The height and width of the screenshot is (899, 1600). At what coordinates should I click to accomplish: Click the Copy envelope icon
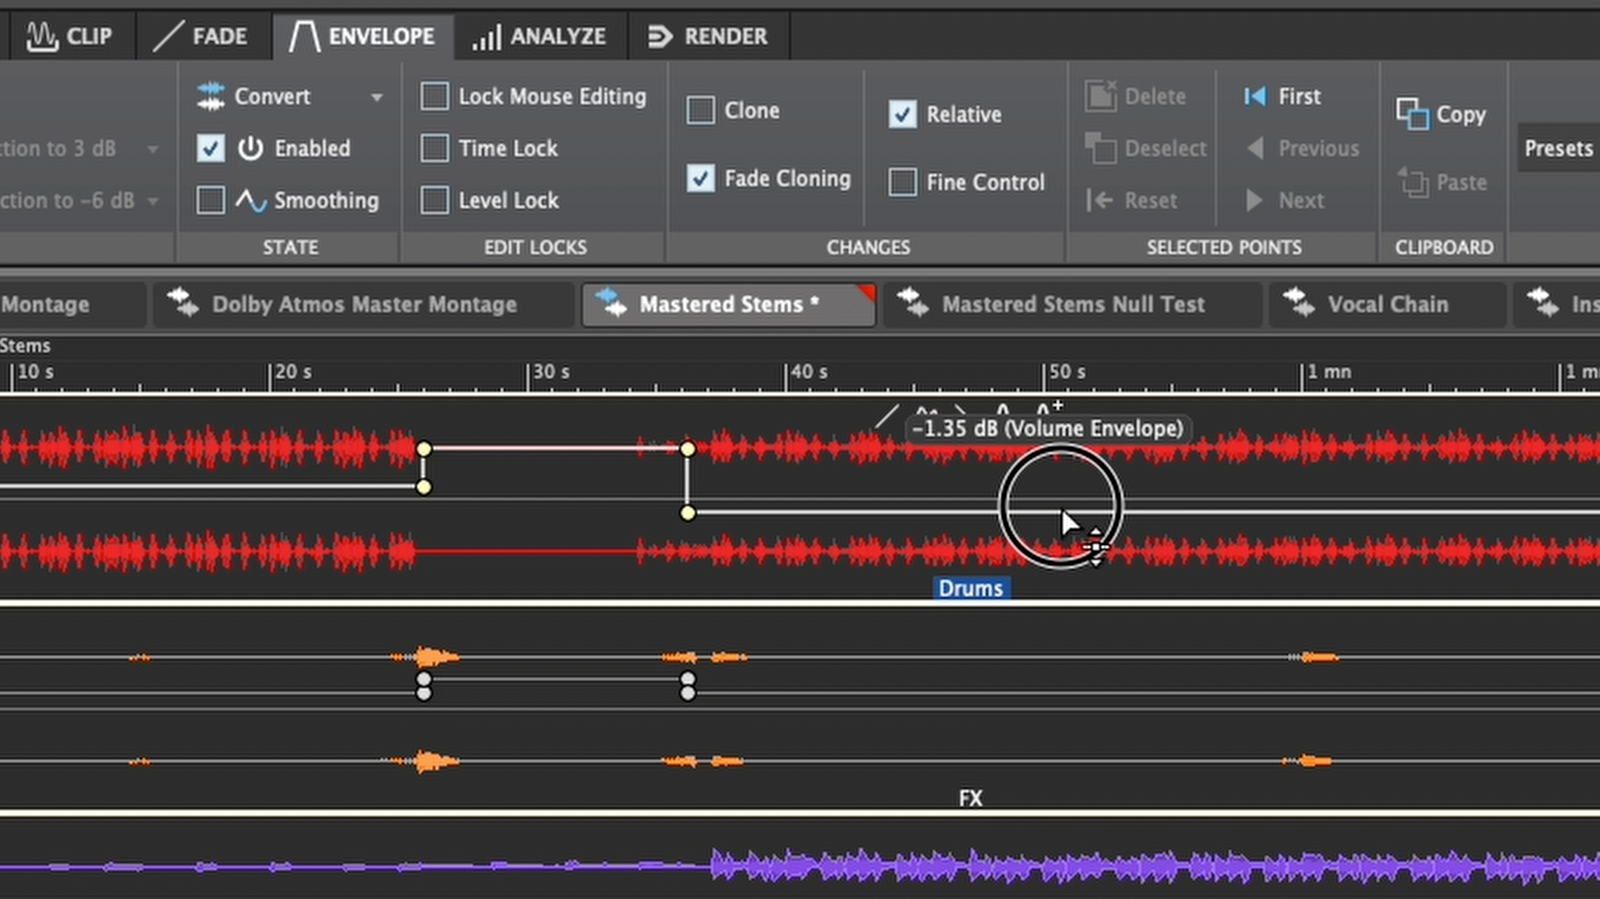click(x=1411, y=114)
